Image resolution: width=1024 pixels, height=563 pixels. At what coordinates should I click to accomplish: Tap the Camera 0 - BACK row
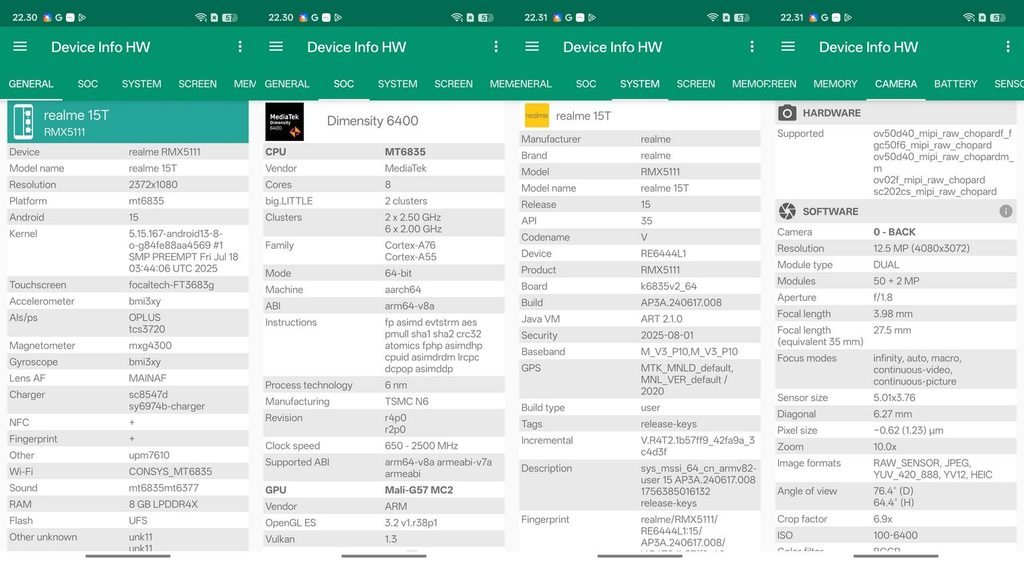pyautogui.click(x=895, y=232)
